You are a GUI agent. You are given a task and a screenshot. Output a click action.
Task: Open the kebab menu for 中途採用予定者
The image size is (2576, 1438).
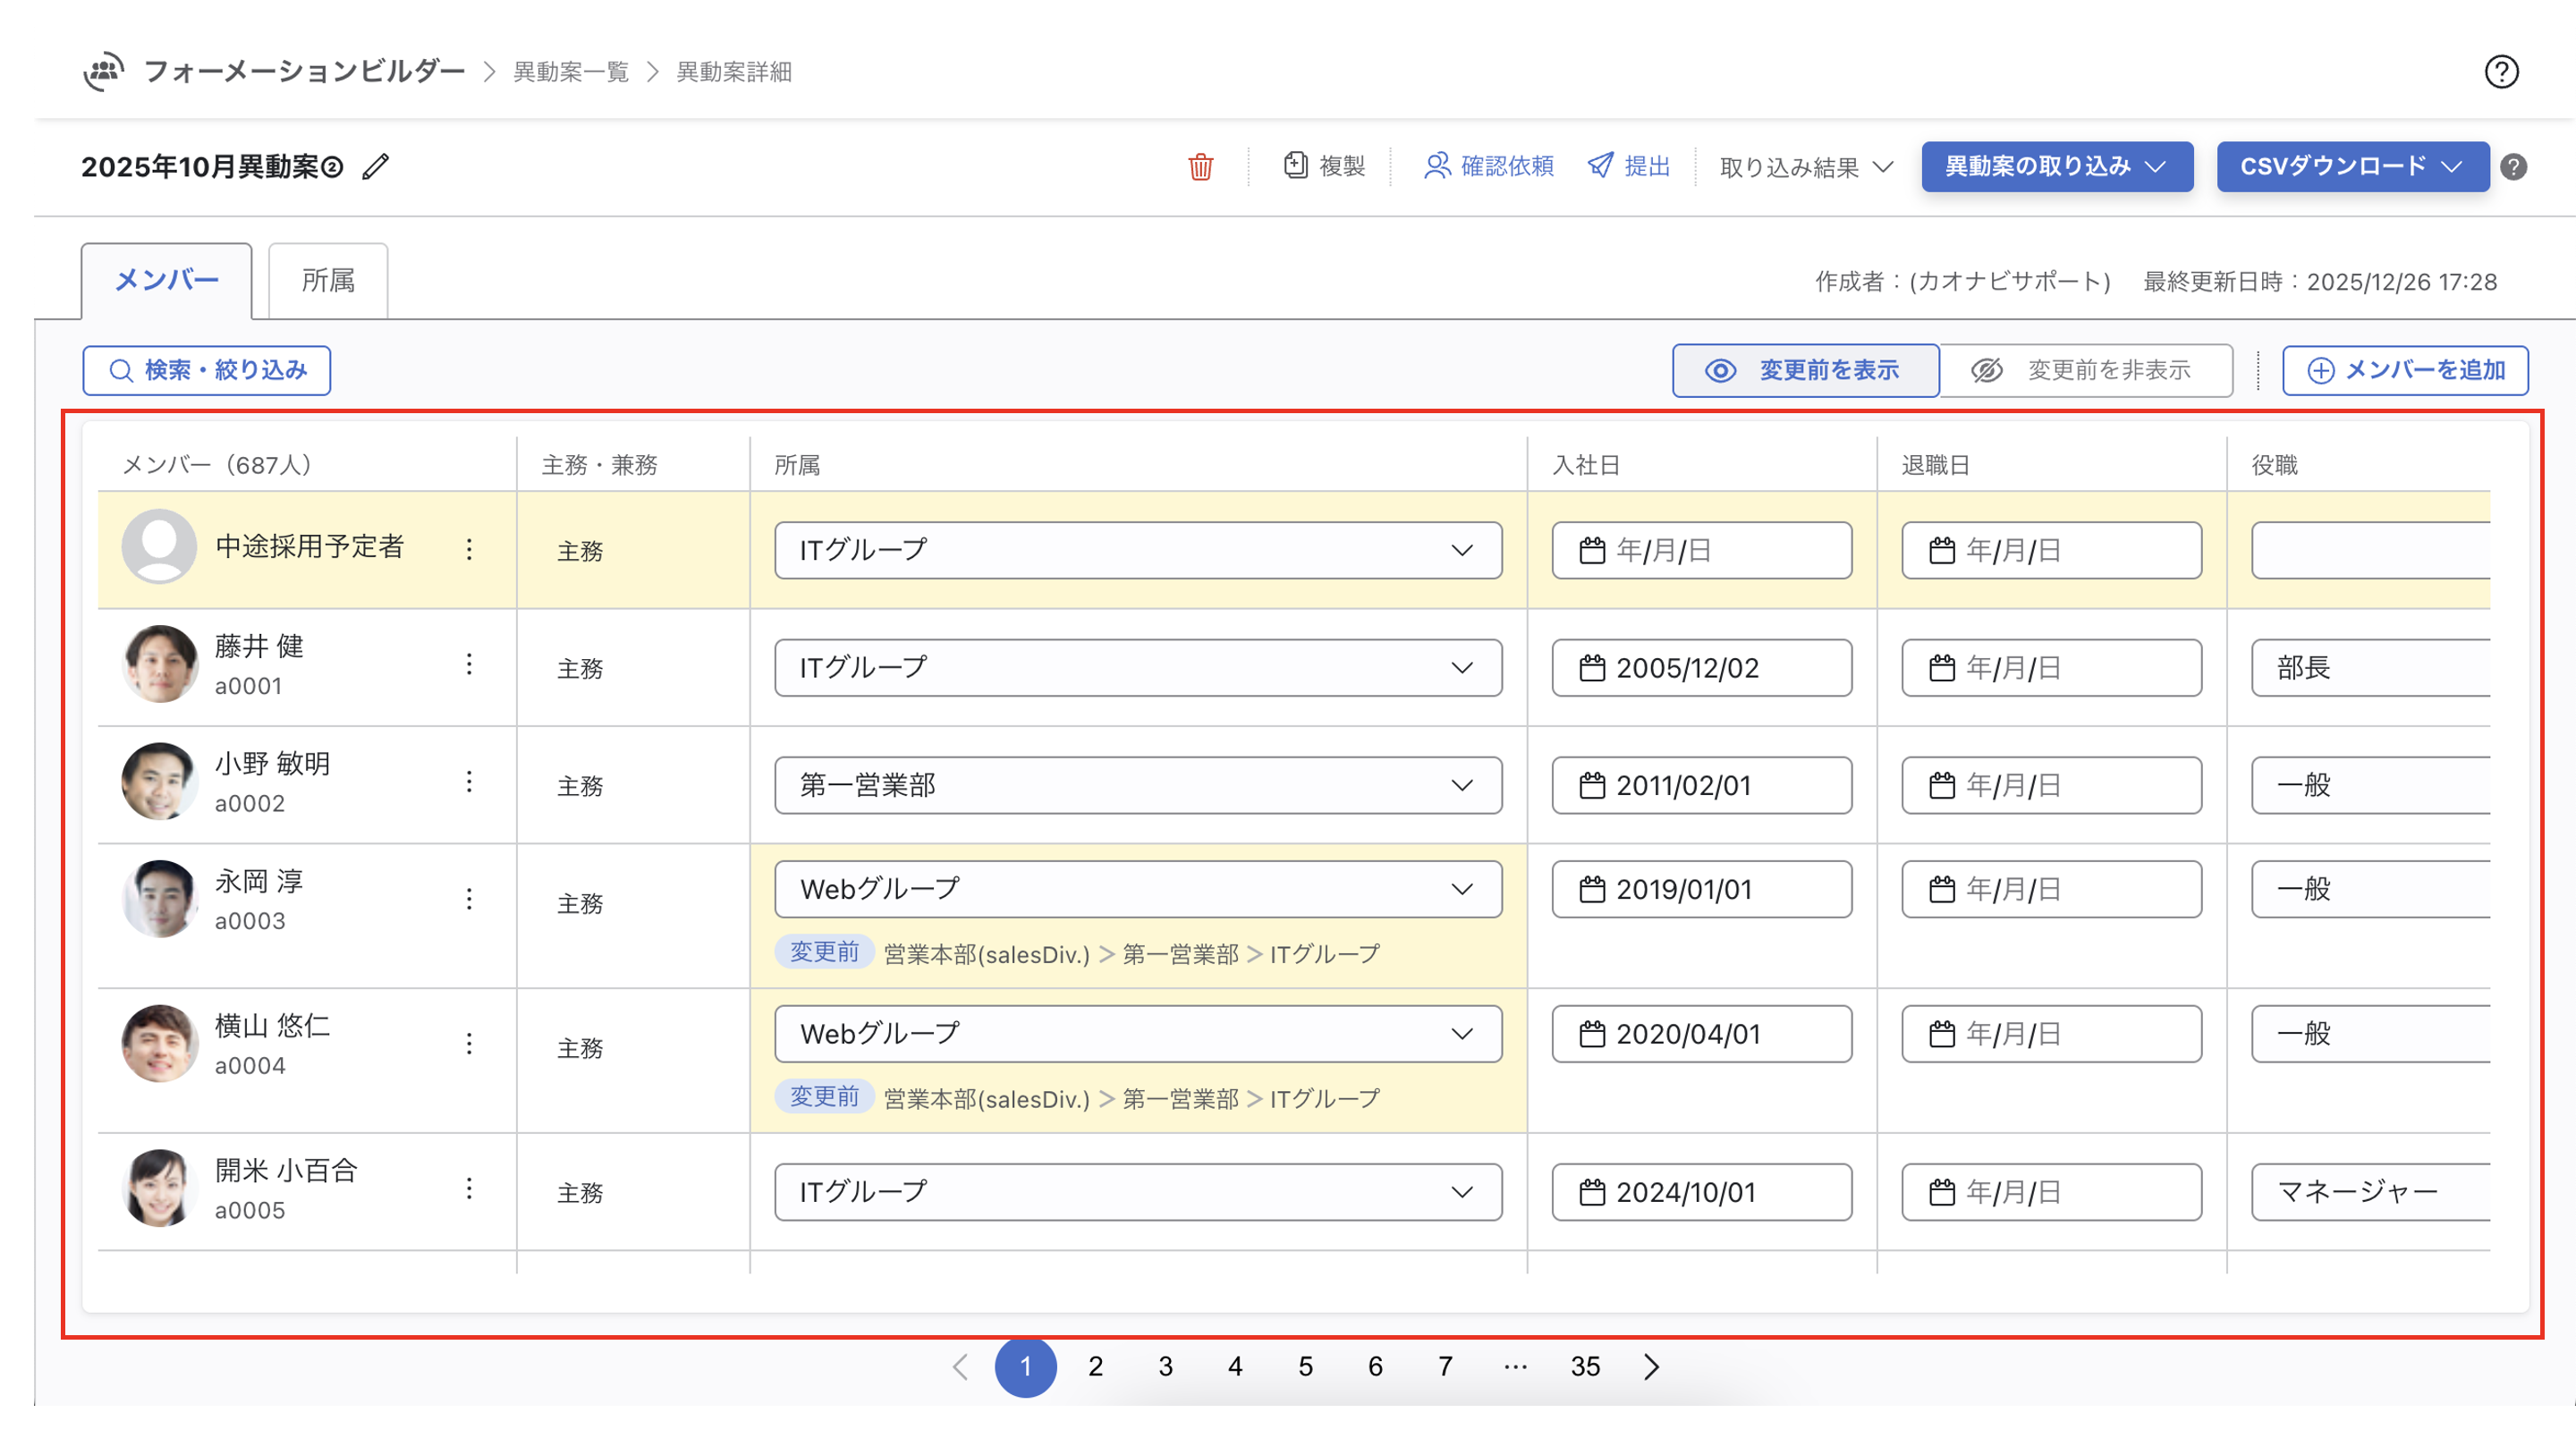point(469,549)
